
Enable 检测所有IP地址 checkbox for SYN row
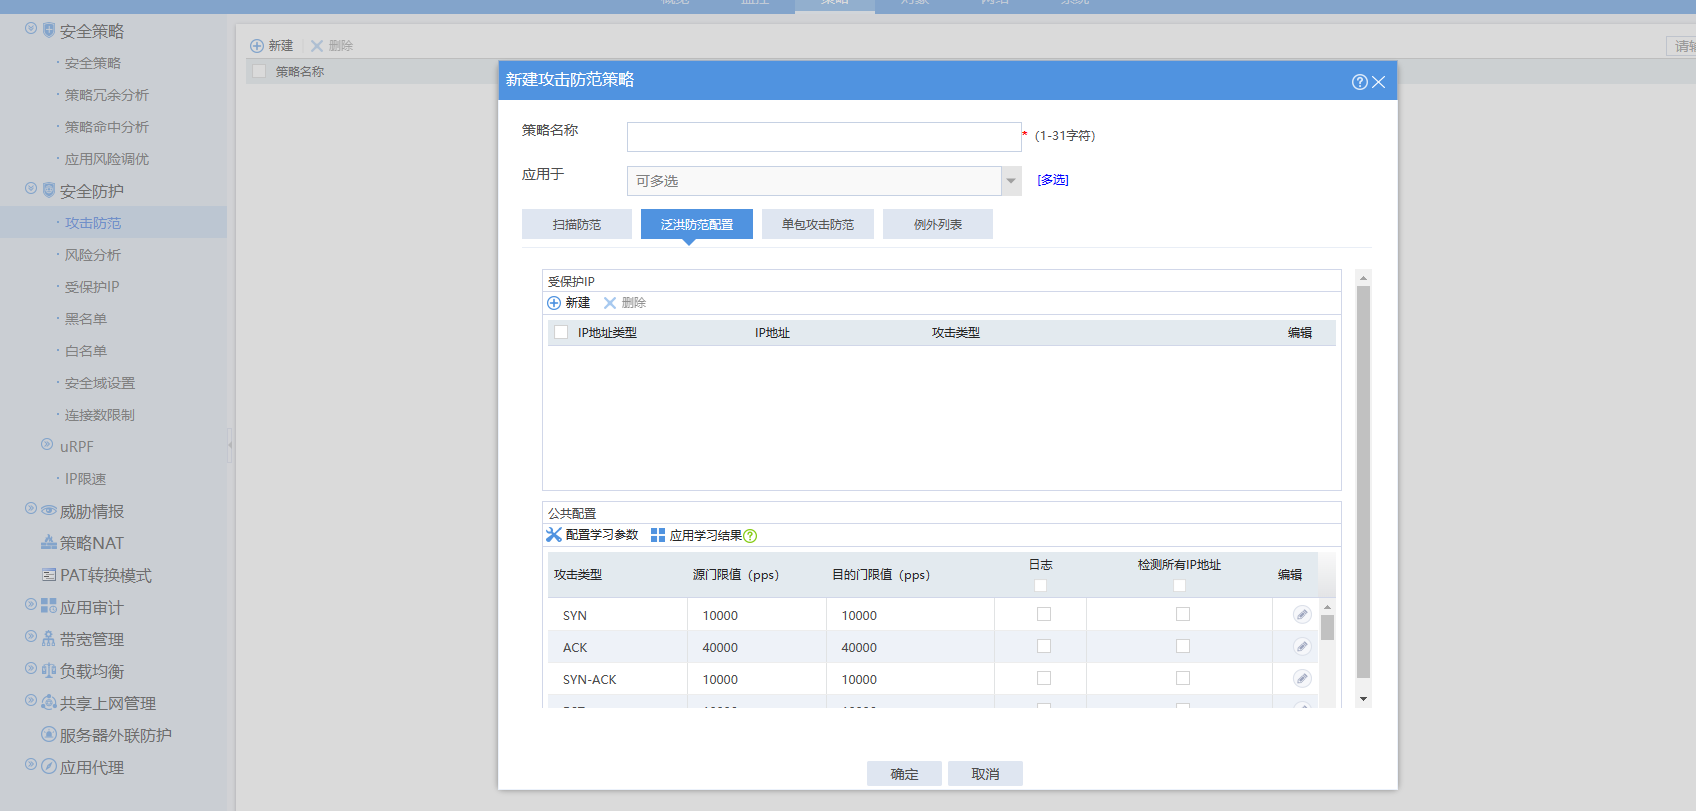pyautogui.click(x=1183, y=614)
